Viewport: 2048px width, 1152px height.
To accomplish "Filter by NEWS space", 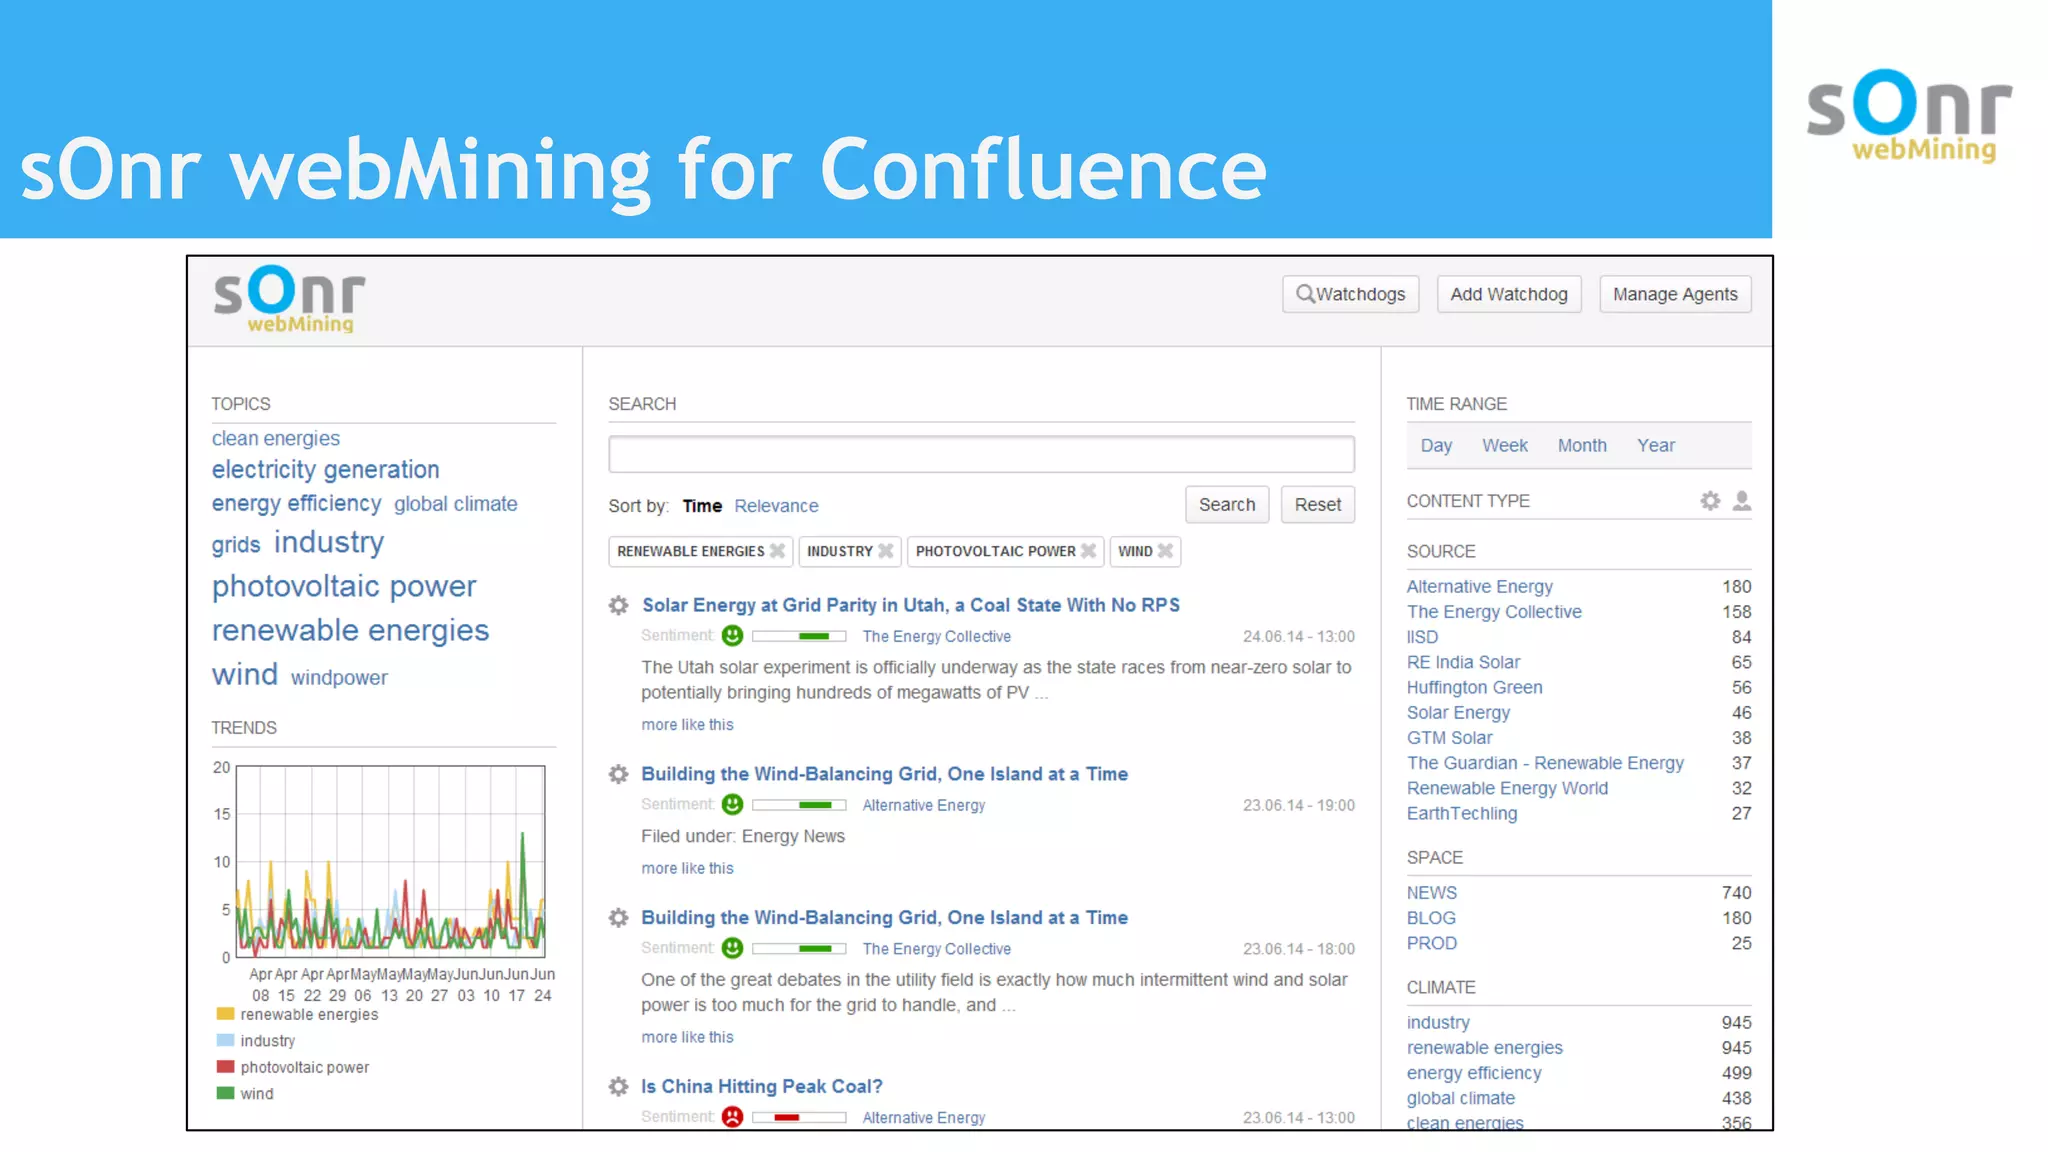I will point(1432,893).
